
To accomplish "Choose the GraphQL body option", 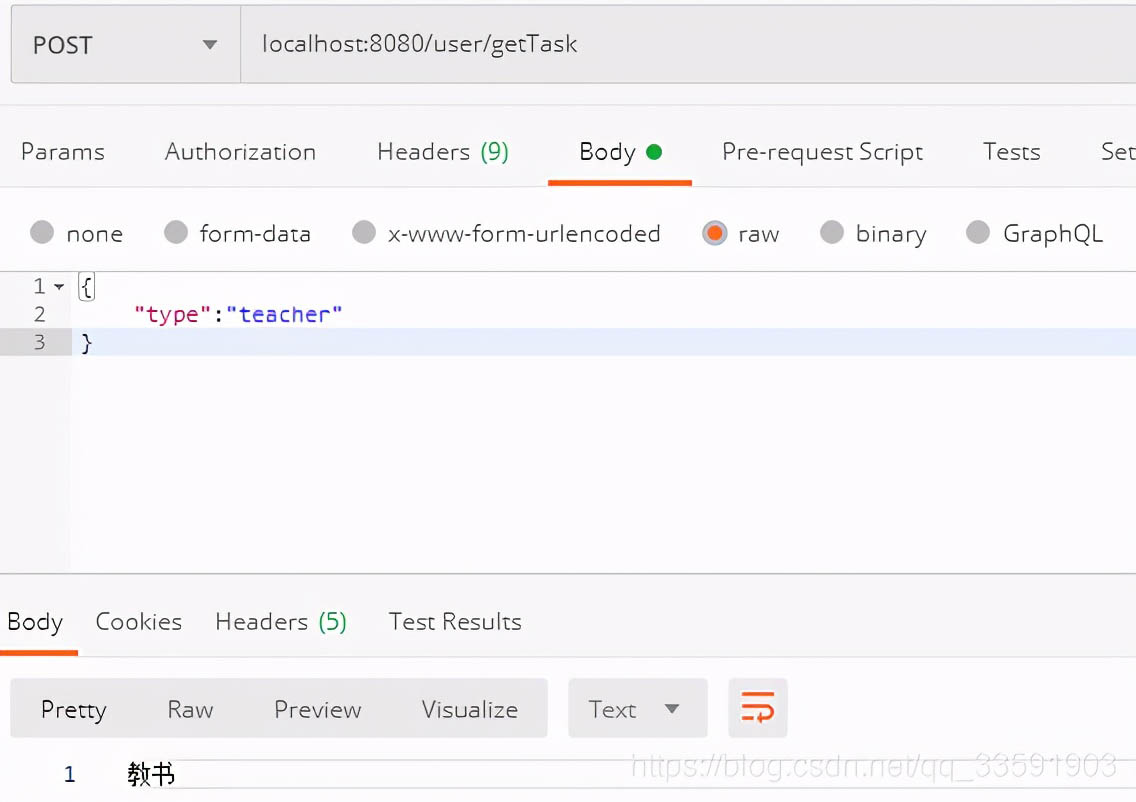I will click(978, 233).
